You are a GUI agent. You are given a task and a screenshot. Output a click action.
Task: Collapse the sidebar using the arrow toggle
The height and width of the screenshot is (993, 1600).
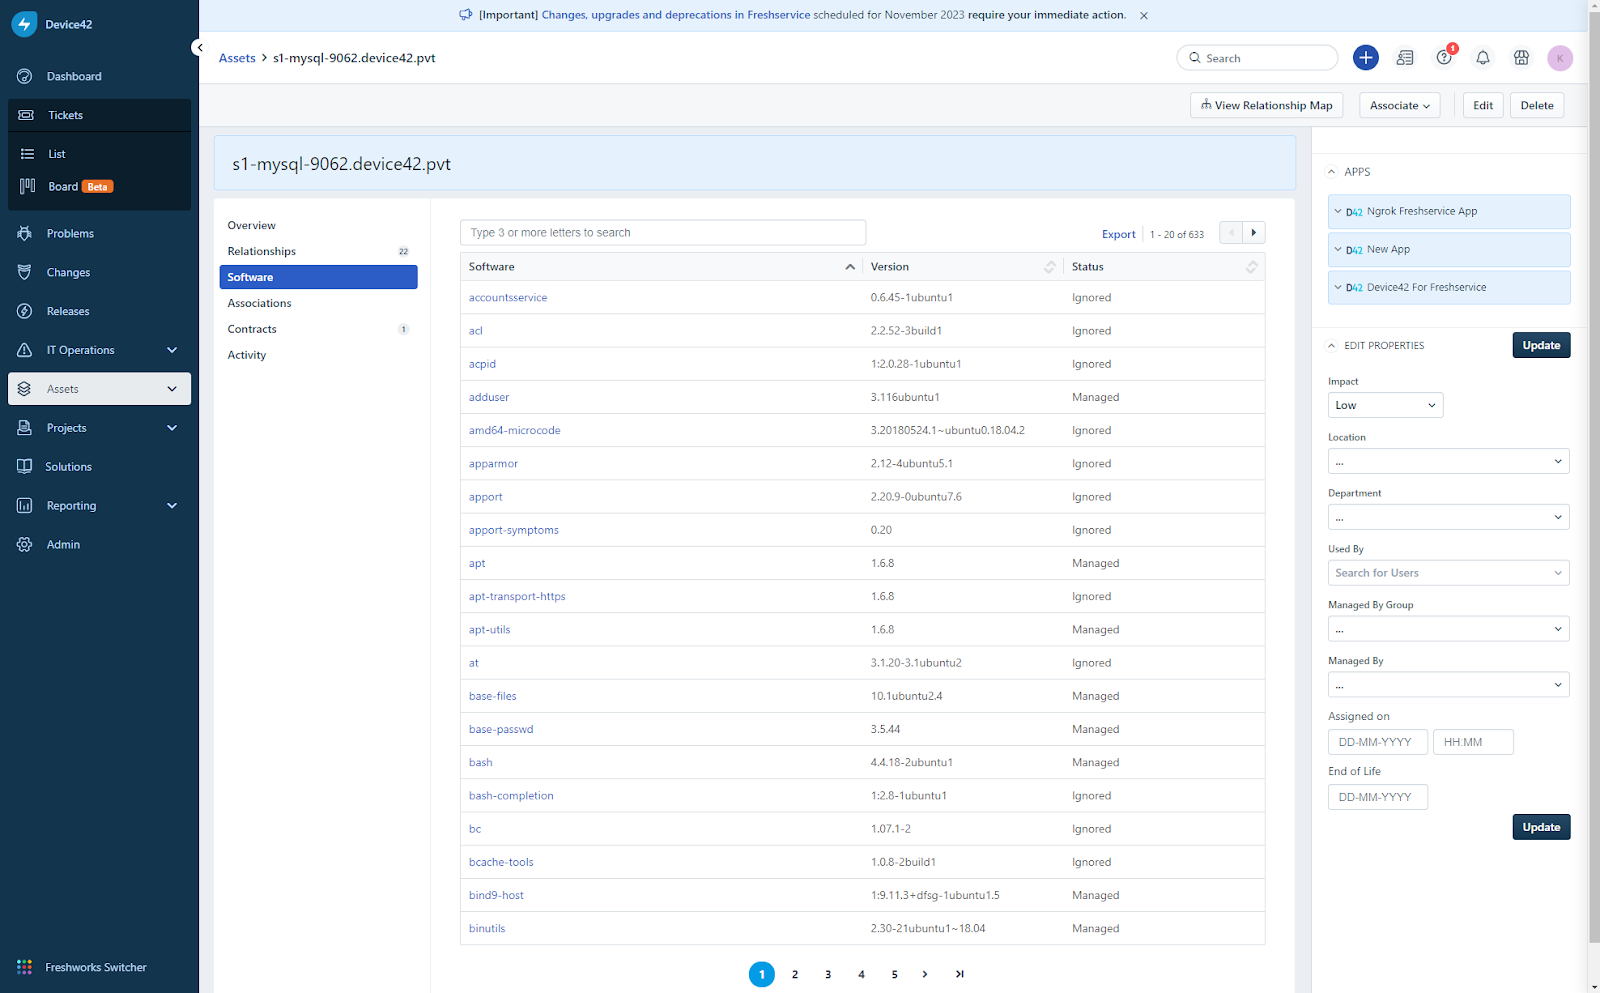200,47
